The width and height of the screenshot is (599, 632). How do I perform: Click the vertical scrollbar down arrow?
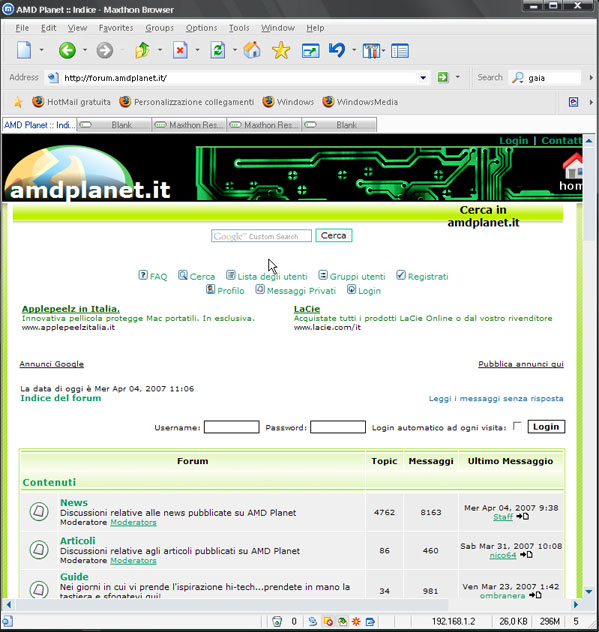589,591
